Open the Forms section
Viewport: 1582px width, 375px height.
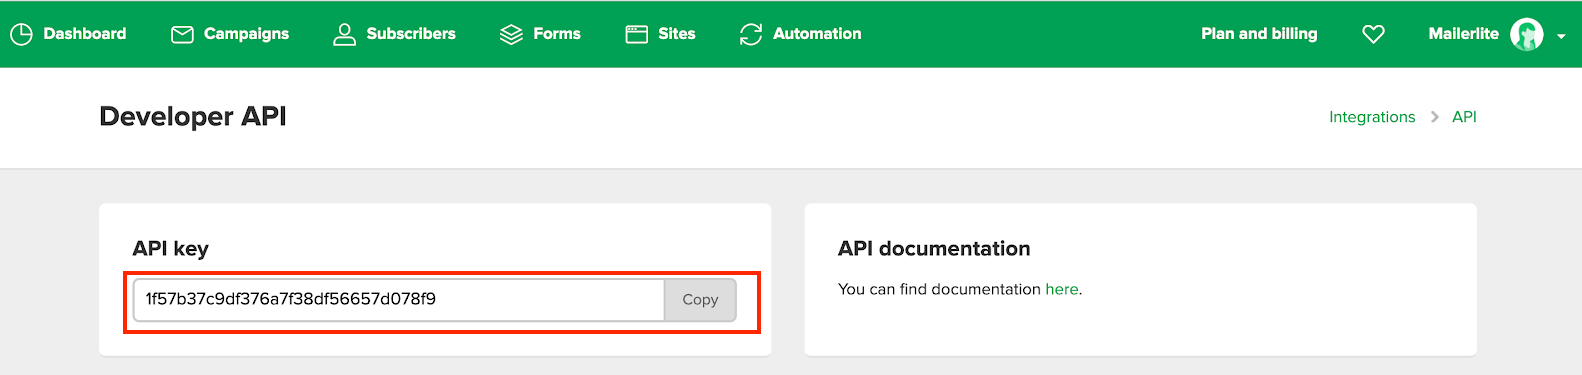click(x=557, y=34)
